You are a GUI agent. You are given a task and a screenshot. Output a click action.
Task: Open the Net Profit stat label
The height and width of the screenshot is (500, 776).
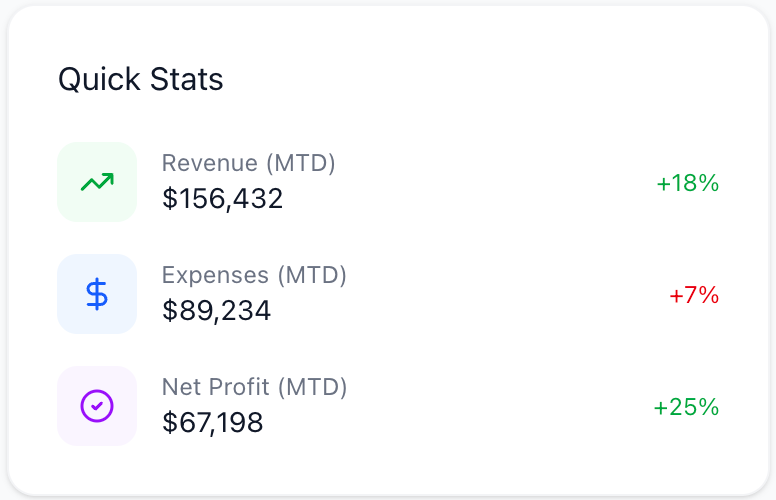click(215, 387)
